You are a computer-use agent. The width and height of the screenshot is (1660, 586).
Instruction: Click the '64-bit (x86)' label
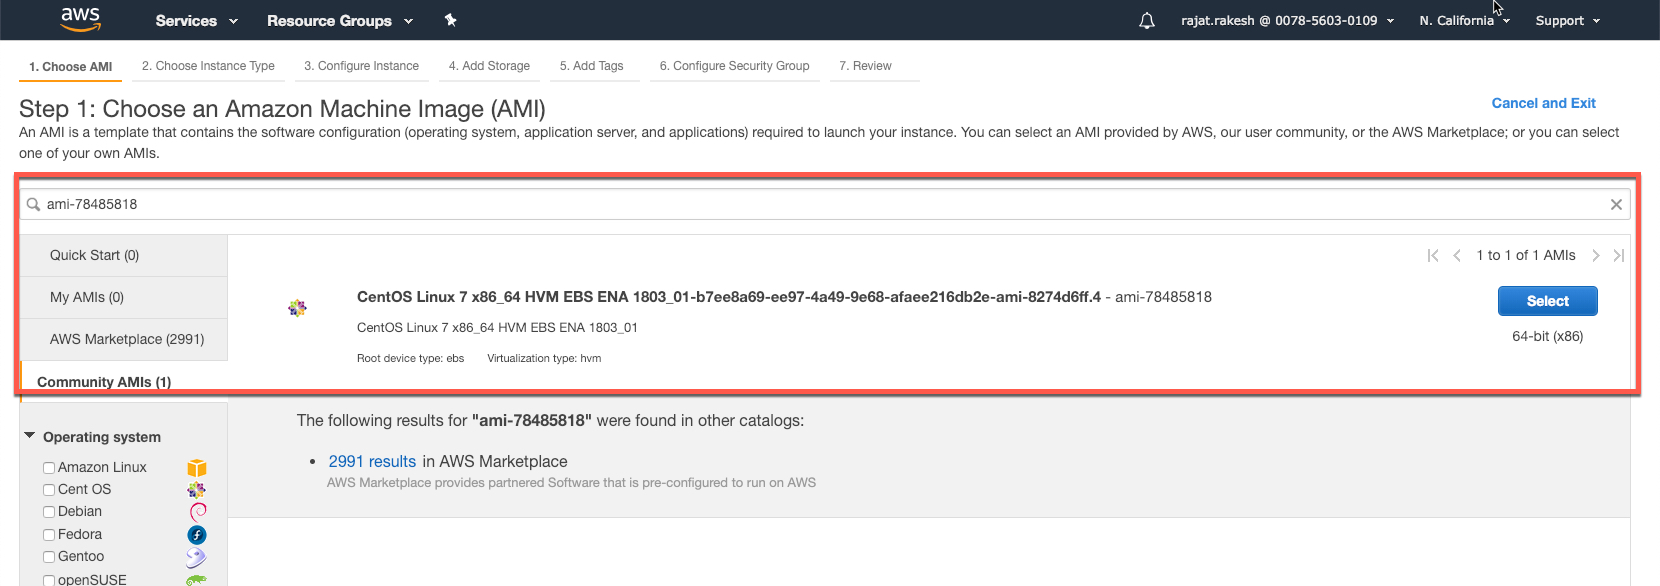[1547, 337]
